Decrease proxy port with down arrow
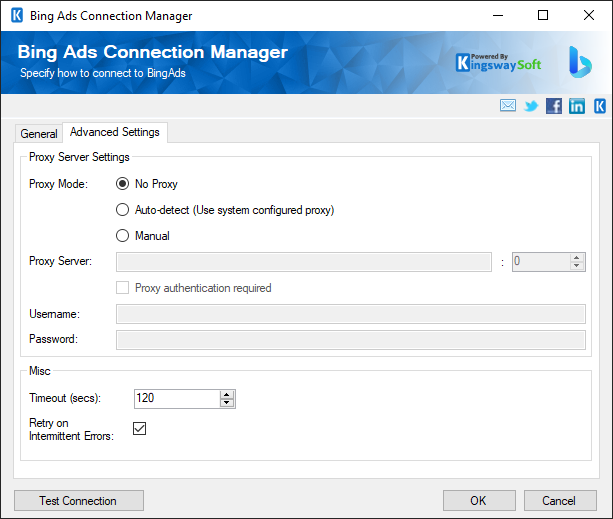613x519 pixels. (x=577, y=266)
